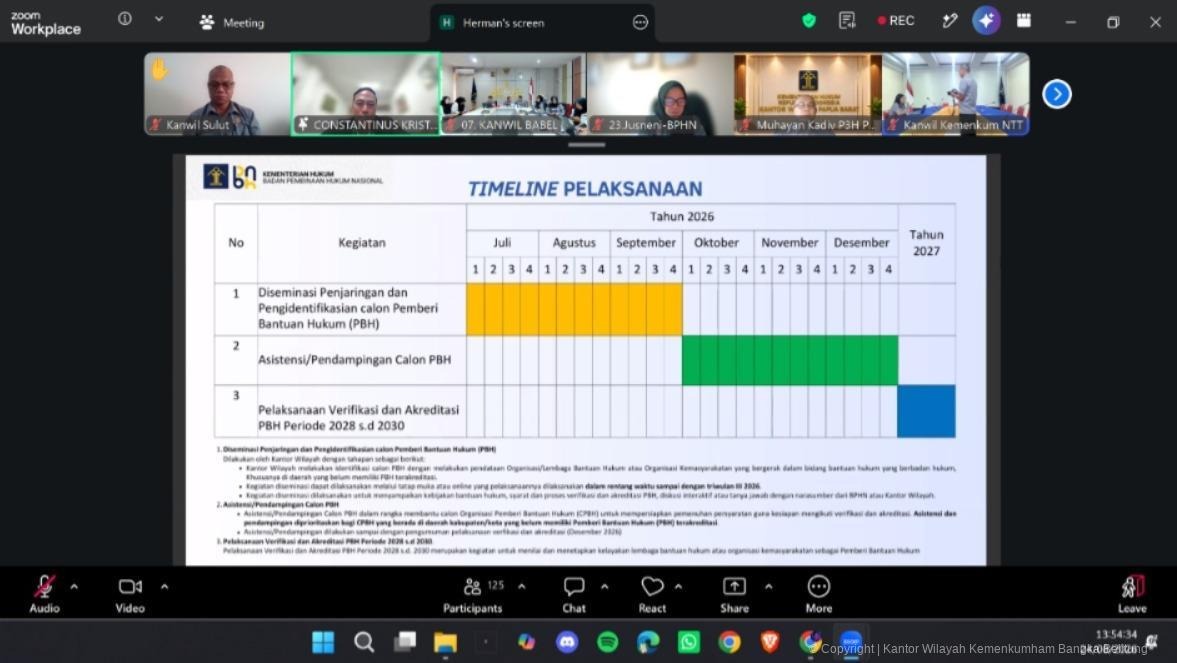Select CONSTANTINUS KRIST video thumbnail

[366, 94]
